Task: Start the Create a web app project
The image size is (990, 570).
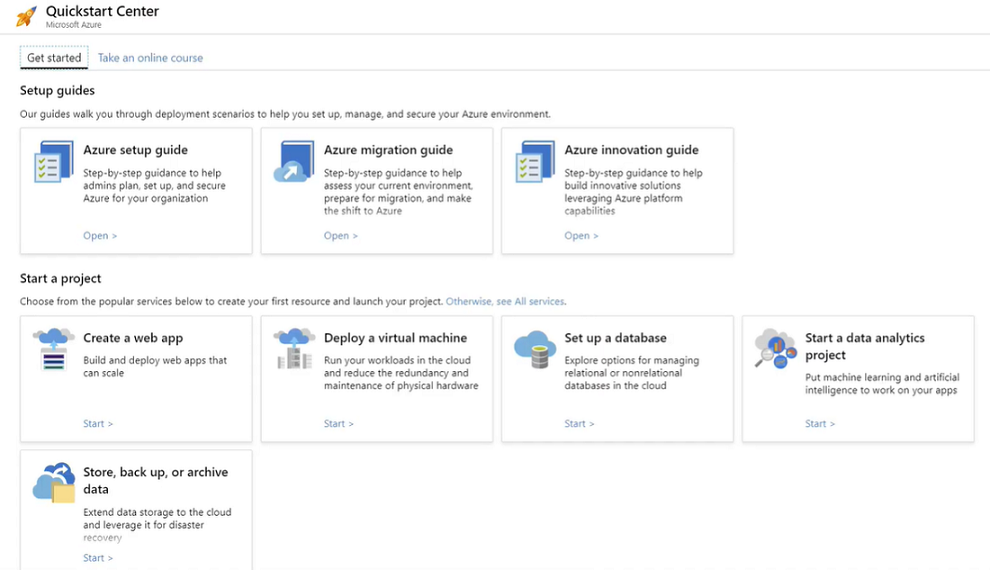Action: (98, 424)
